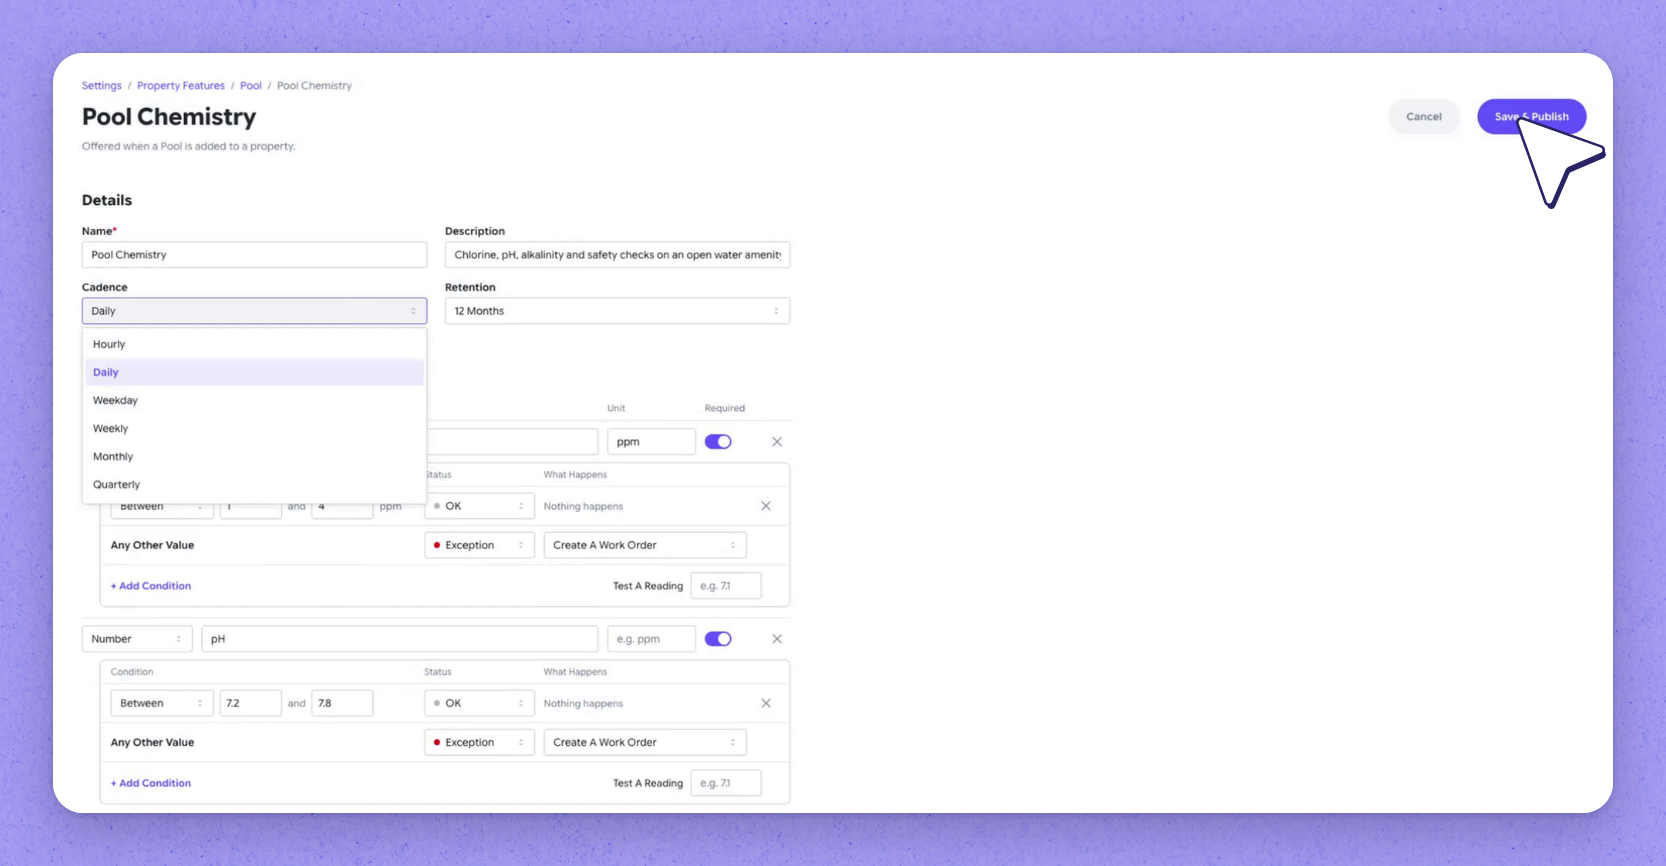Screen dimensions: 1666x866
Task: Click the 7.2 lower bound field
Action: tap(250, 703)
